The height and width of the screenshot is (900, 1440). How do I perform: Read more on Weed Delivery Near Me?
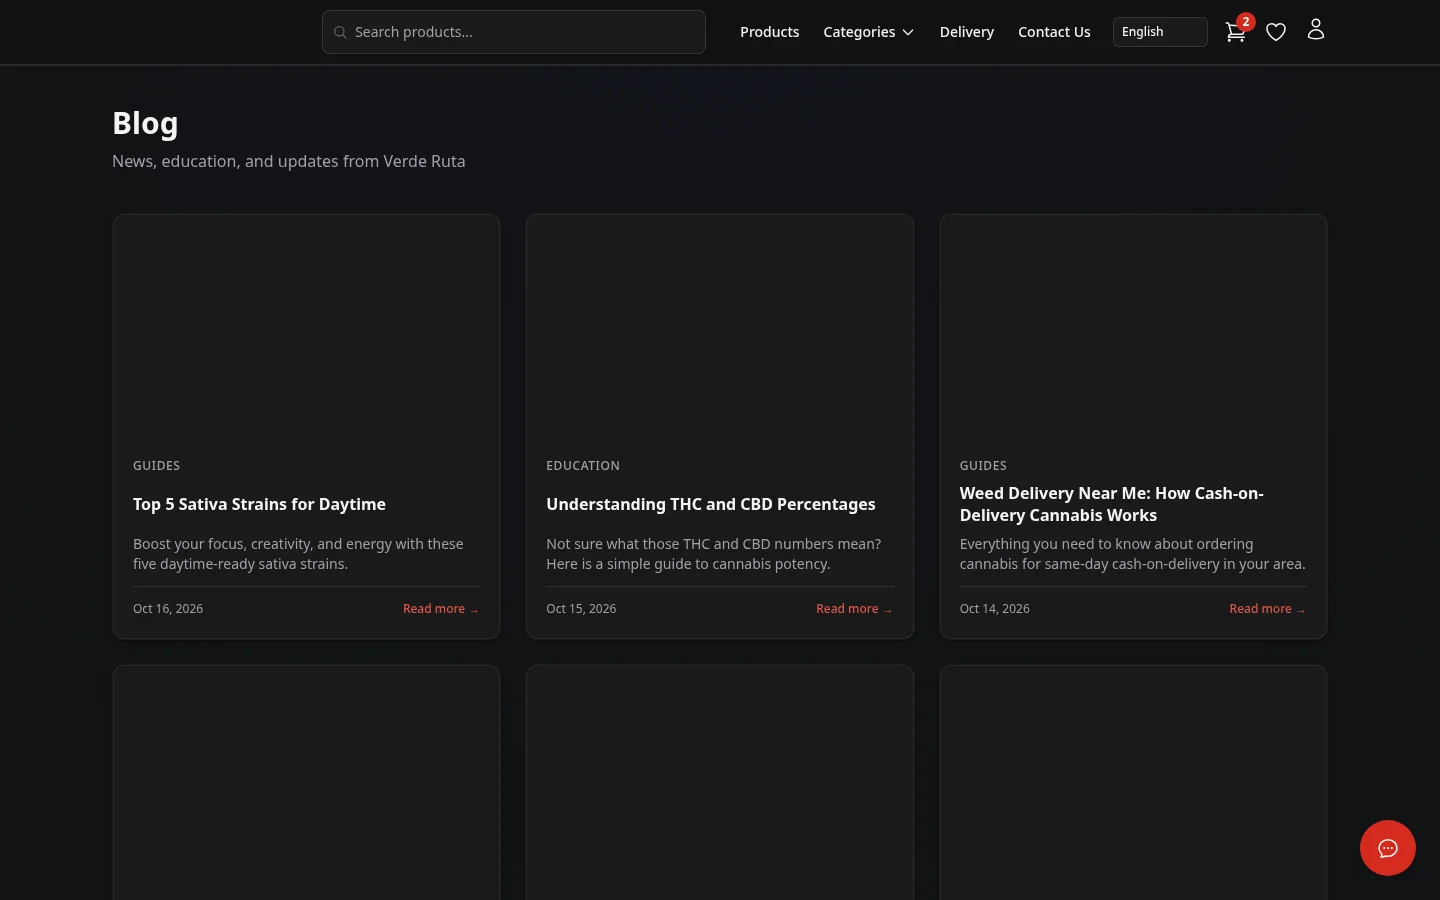click(1267, 608)
